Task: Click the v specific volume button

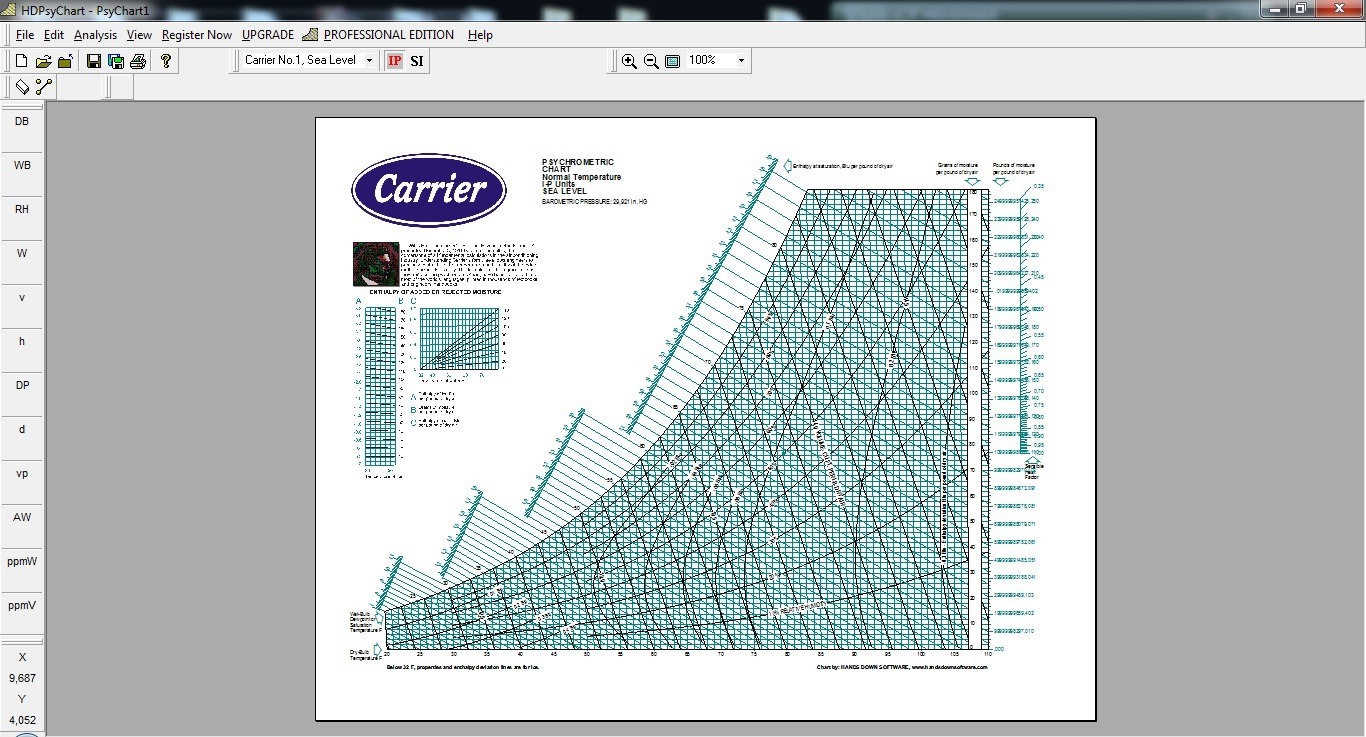Action: click(22, 298)
